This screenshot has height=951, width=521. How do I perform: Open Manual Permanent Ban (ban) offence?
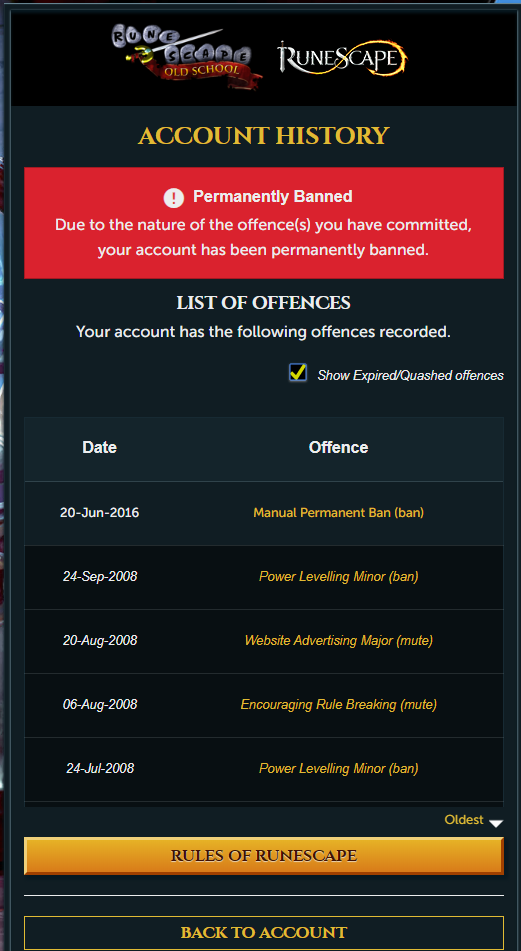[x=338, y=512]
